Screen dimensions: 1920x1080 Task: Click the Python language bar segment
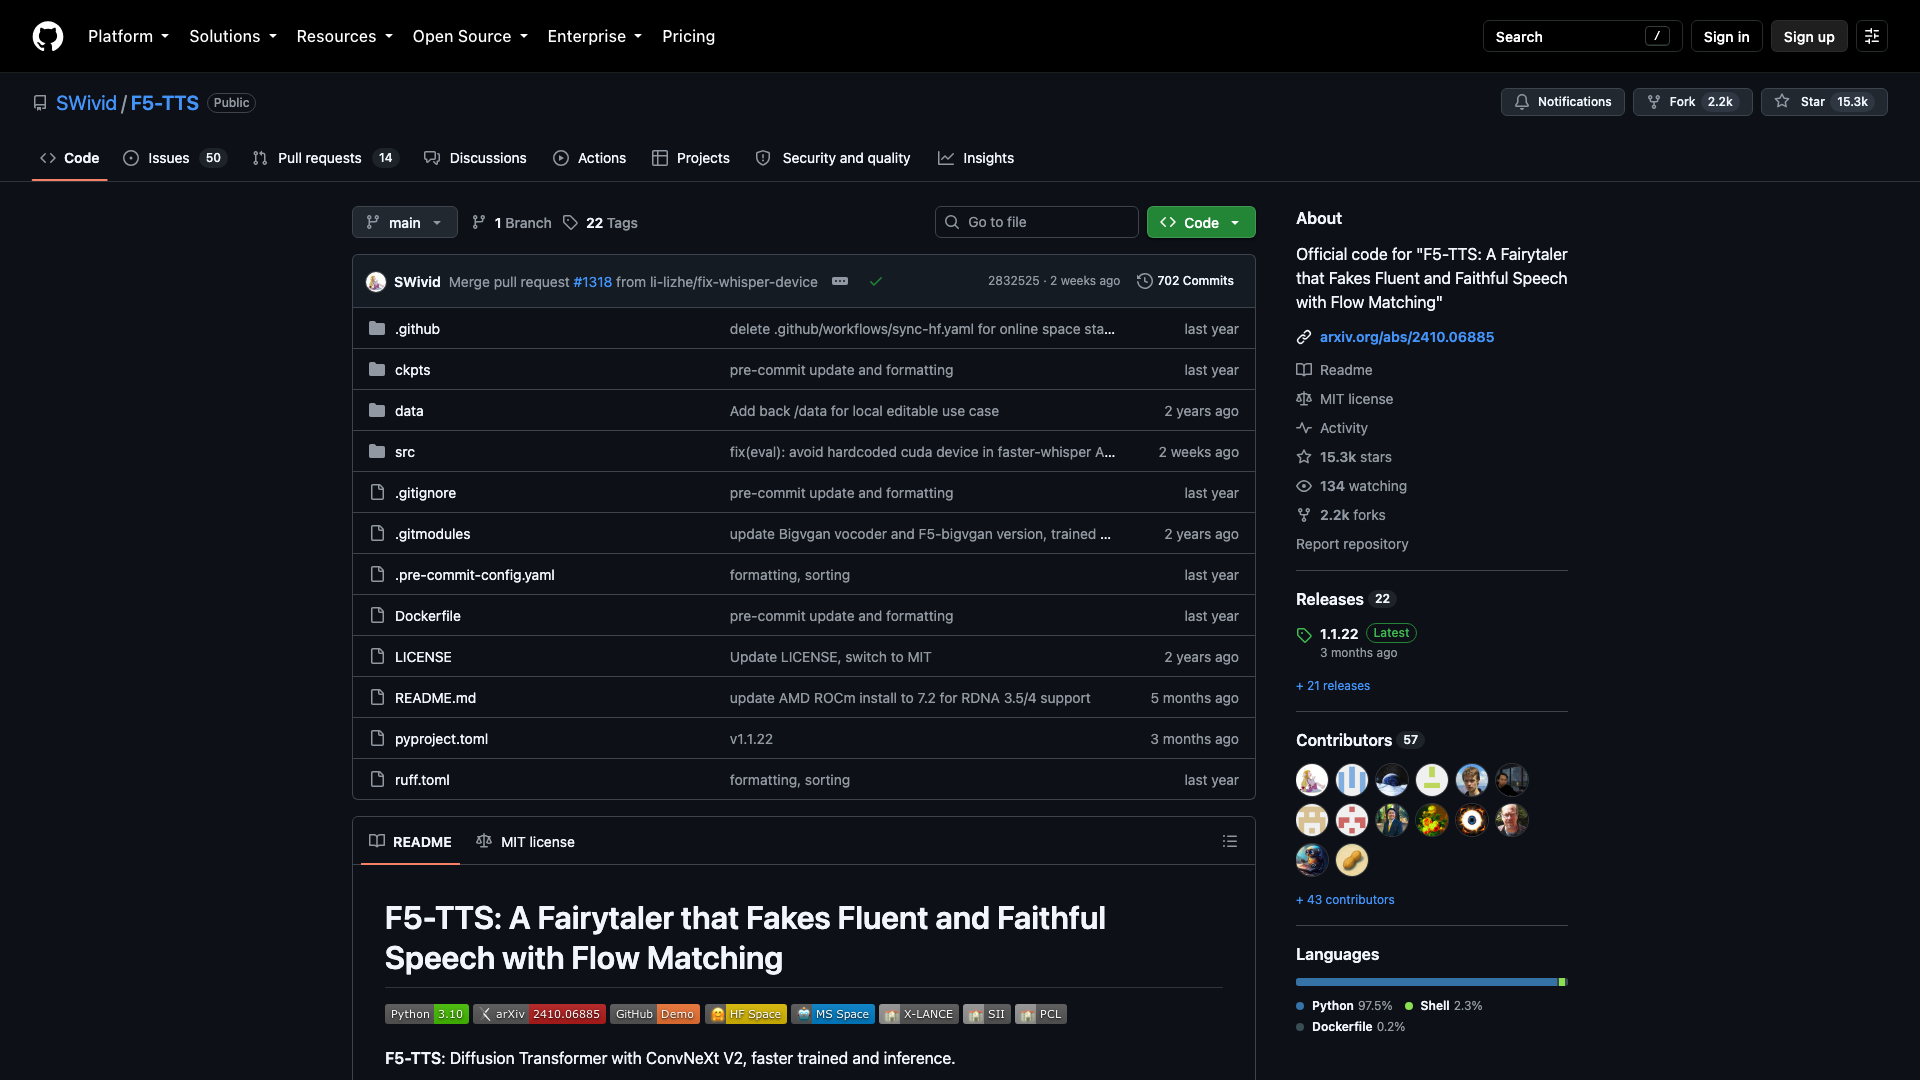tap(1426, 982)
